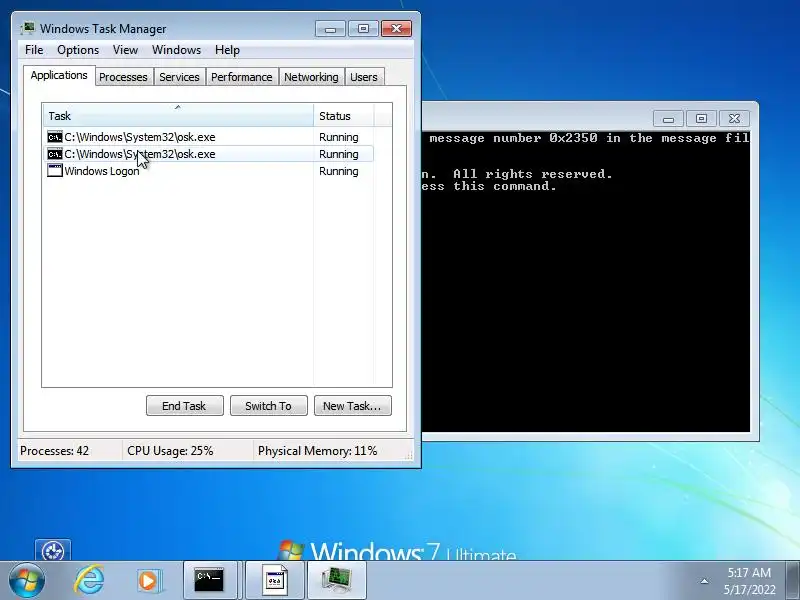Show hidden icons in system tray
Screen dimensions: 800x600
pos(704,581)
